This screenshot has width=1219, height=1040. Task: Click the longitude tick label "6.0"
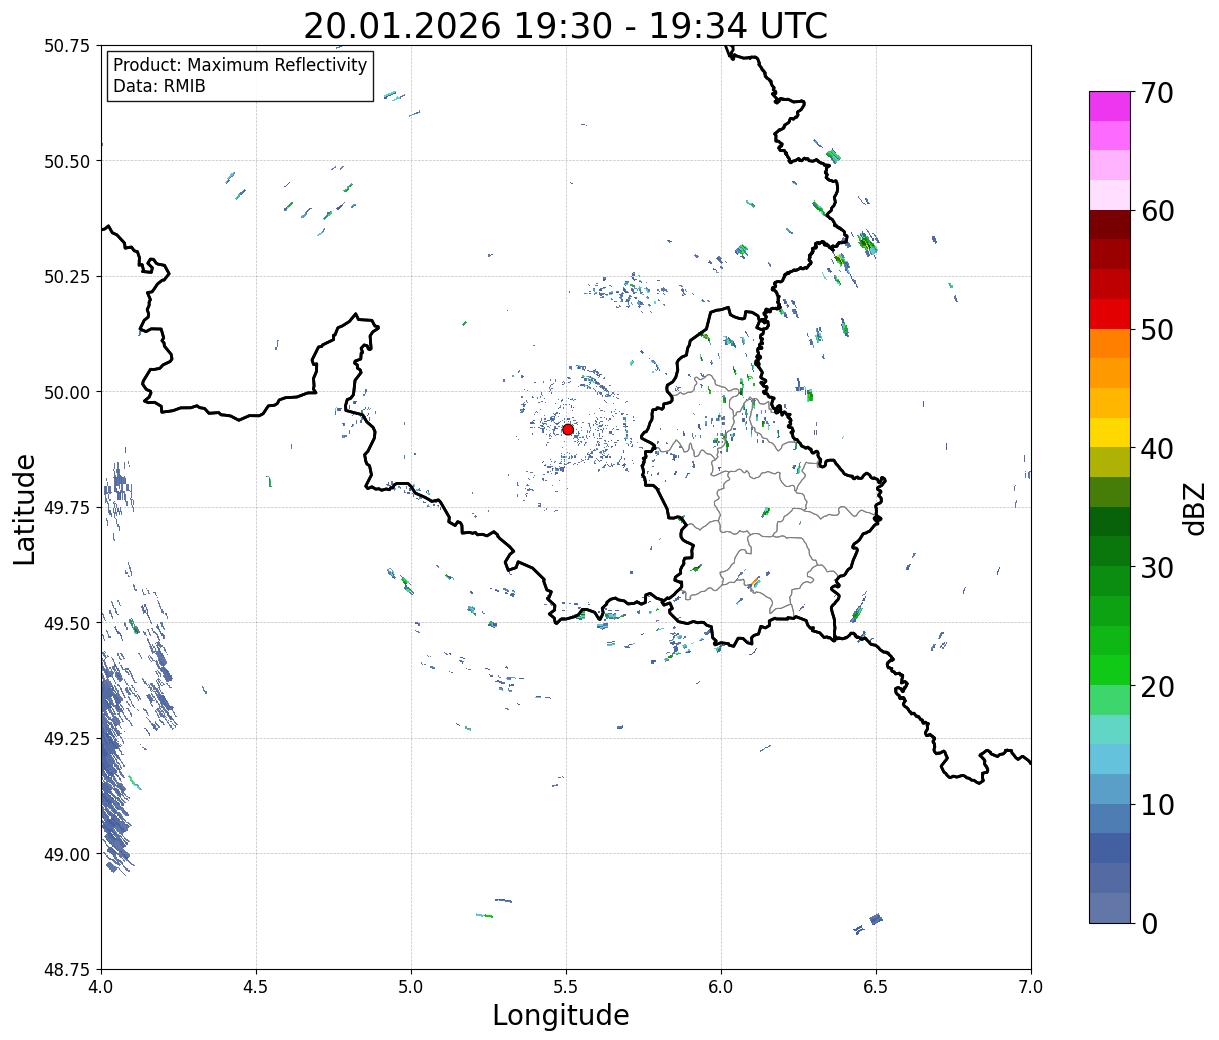tap(721, 987)
